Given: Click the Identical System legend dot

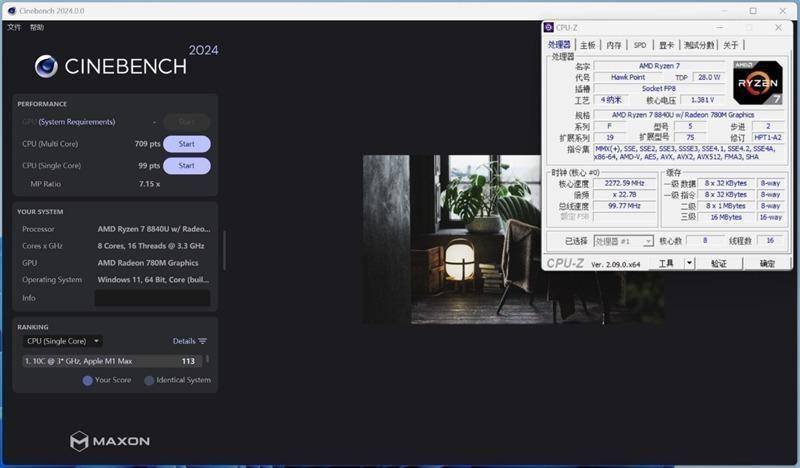Looking at the screenshot, I should [x=149, y=380].
